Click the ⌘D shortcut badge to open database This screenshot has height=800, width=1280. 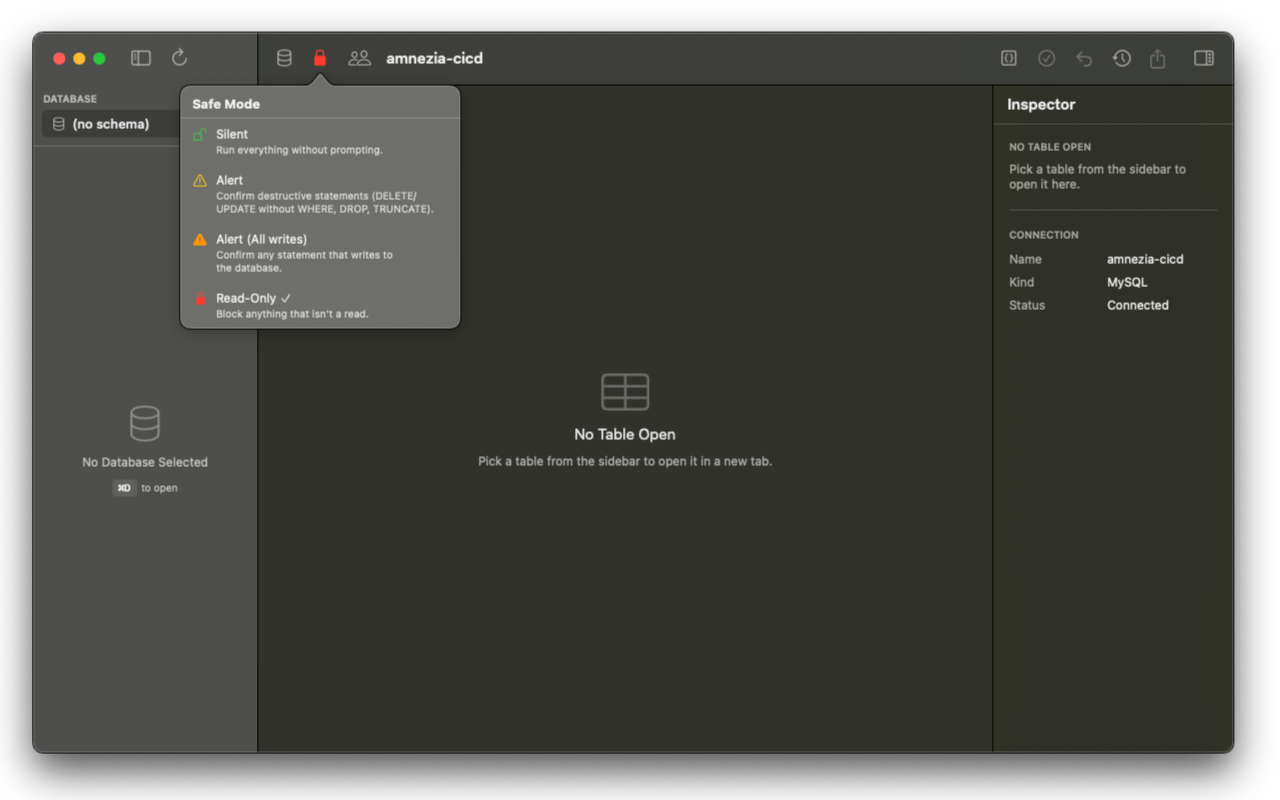coord(123,487)
